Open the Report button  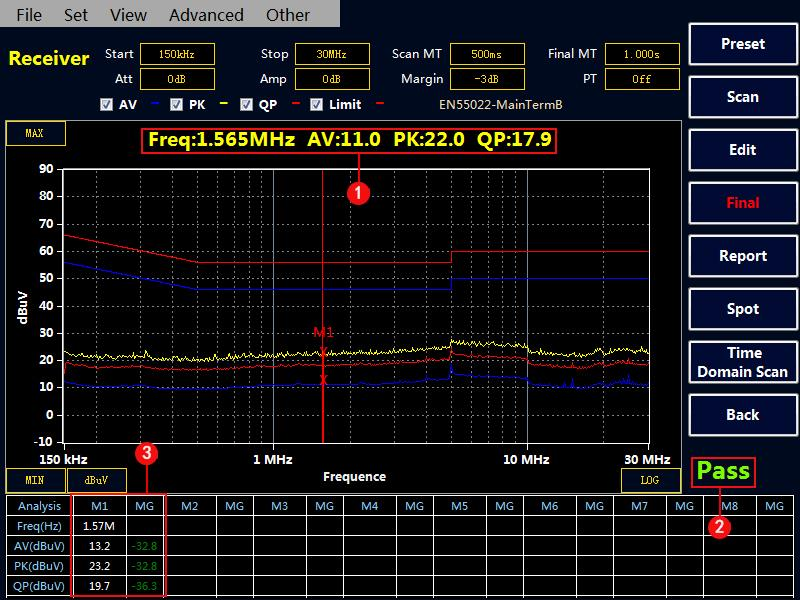click(742, 256)
